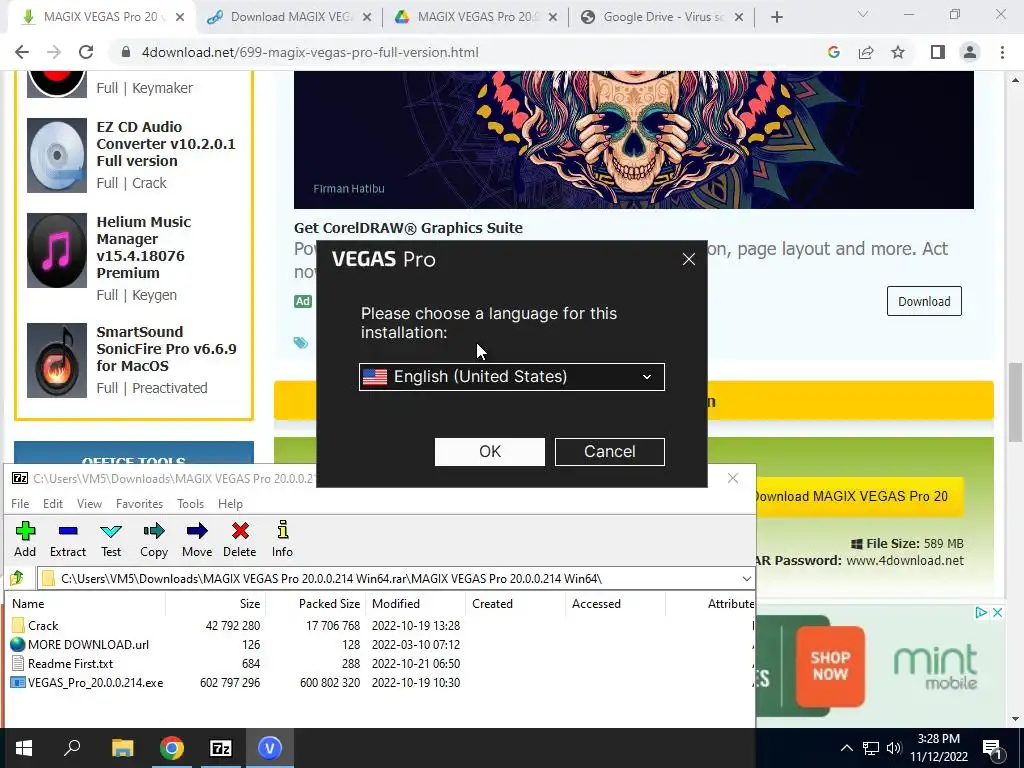Open the 7-Zip Help menu
Viewport: 1024px width, 768px height.
(x=230, y=504)
